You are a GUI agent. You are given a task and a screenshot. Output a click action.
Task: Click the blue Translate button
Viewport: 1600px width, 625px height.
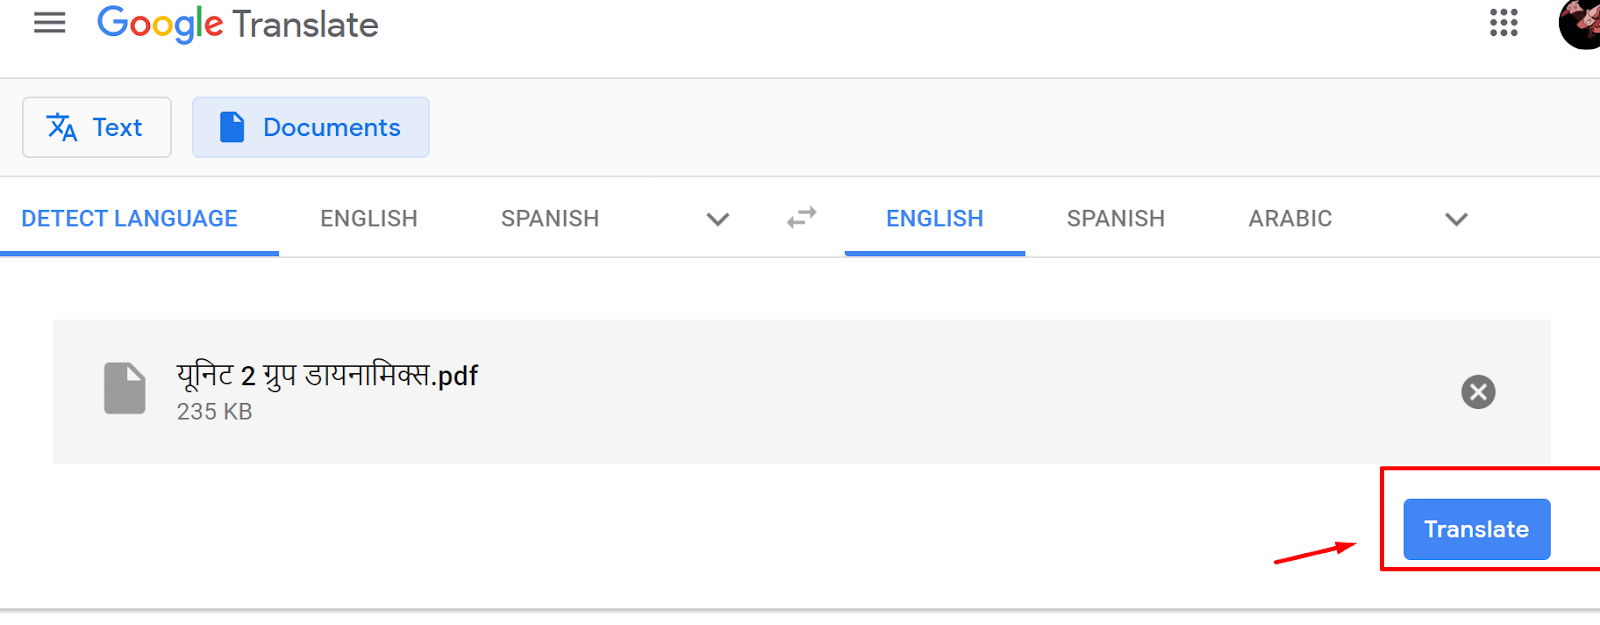click(1477, 529)
